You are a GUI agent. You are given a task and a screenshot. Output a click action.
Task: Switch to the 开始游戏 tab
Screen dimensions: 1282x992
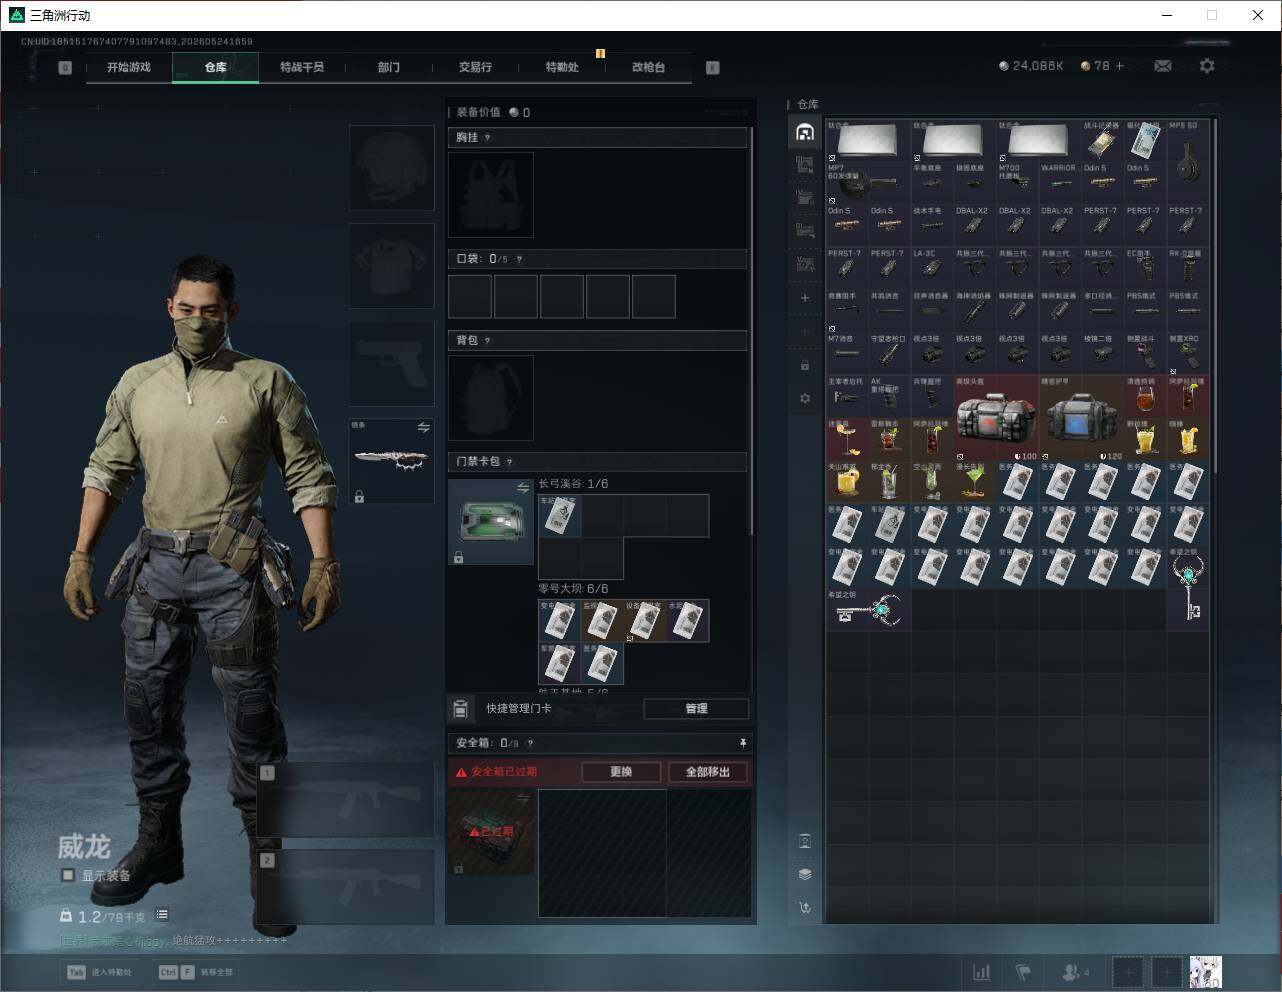[129, 67]
